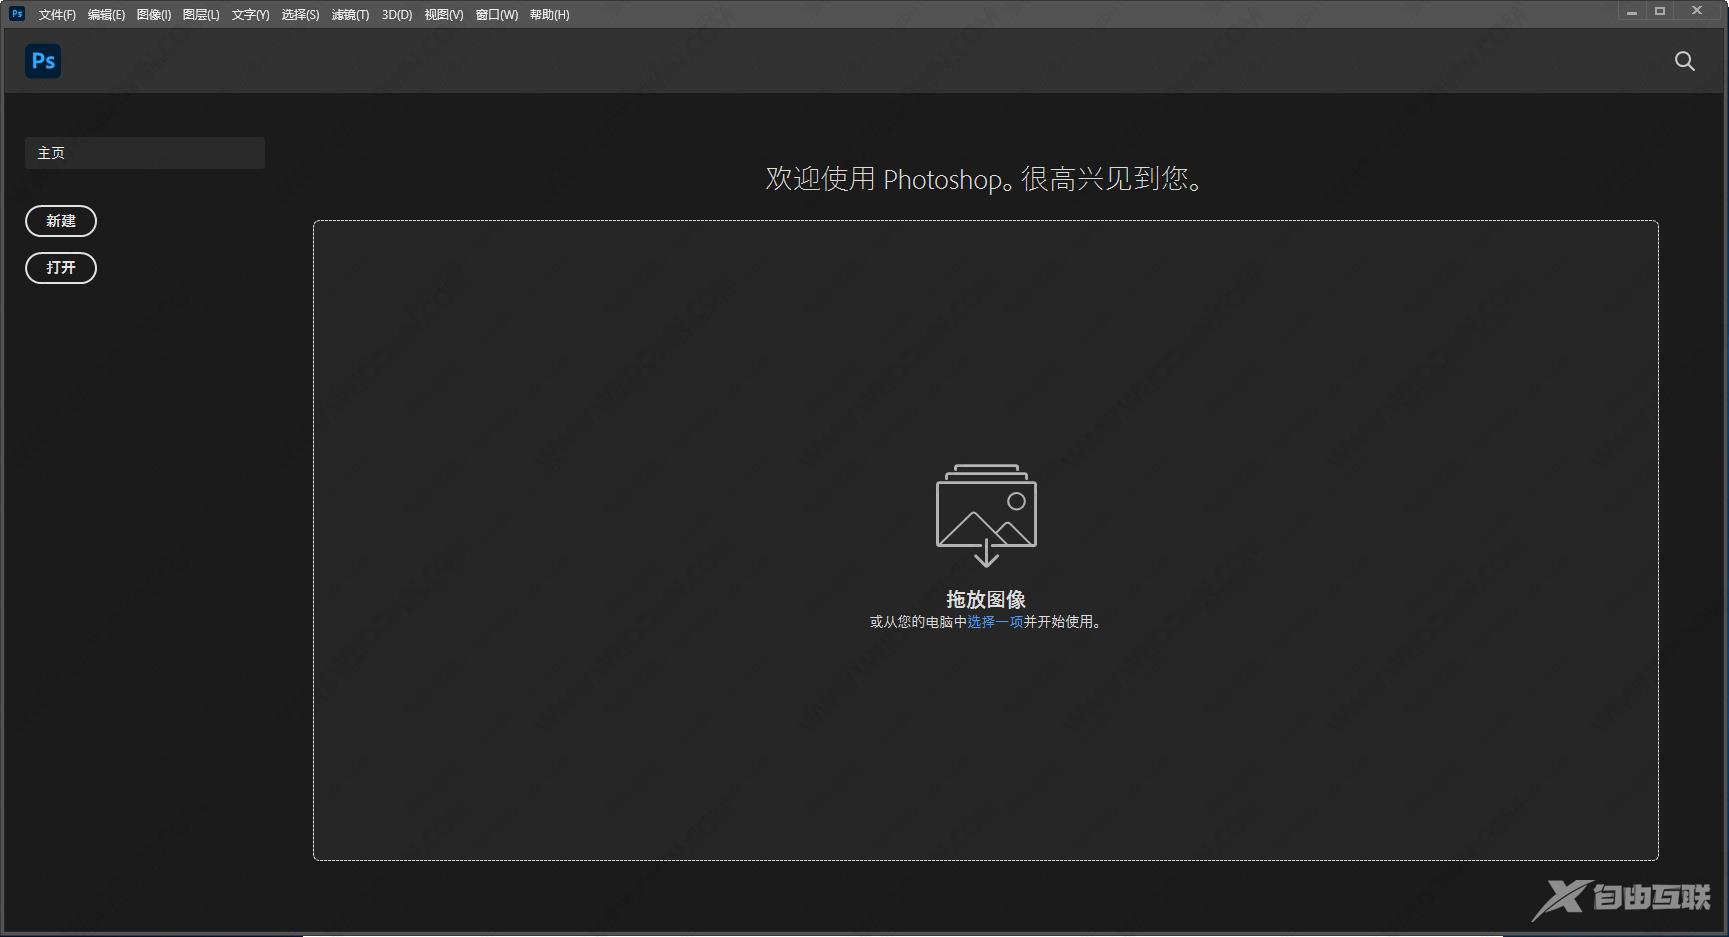Open the 选择(S) menu
The image size is (1729, 937).
[x=300, y=15]
